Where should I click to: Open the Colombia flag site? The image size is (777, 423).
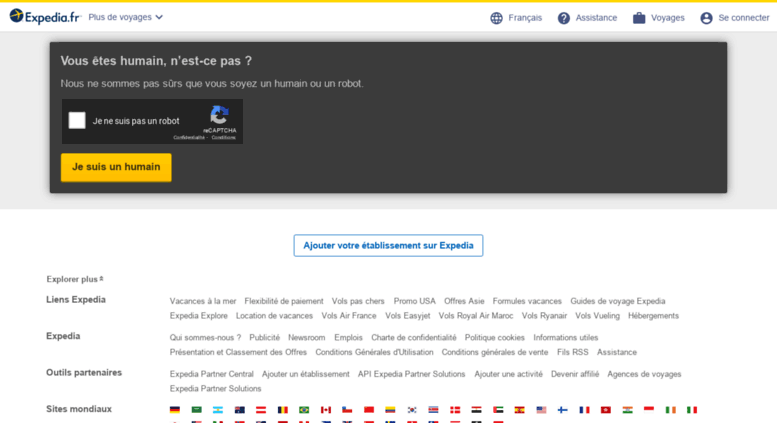coord(390,410)
